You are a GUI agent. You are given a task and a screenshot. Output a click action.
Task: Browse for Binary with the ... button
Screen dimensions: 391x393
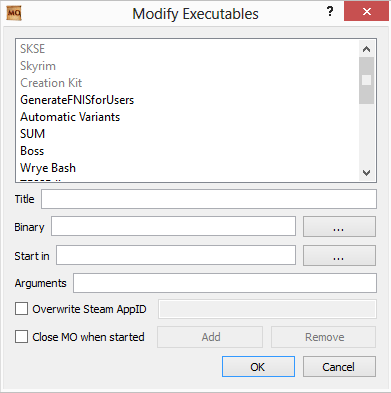[x=339, y=227]
